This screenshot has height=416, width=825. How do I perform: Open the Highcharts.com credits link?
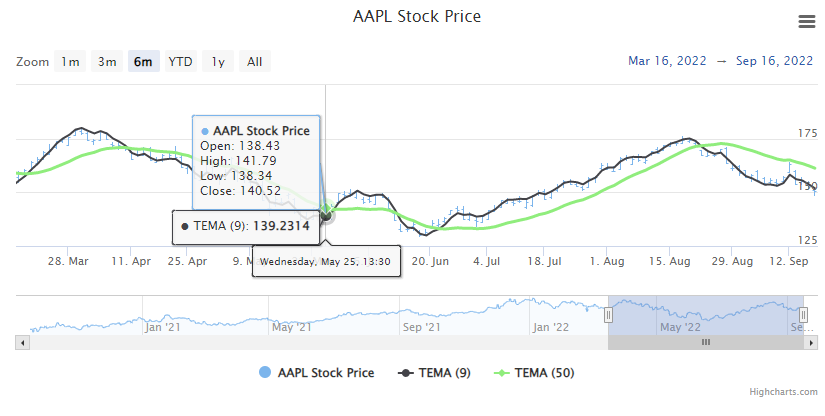pos(790,394)
